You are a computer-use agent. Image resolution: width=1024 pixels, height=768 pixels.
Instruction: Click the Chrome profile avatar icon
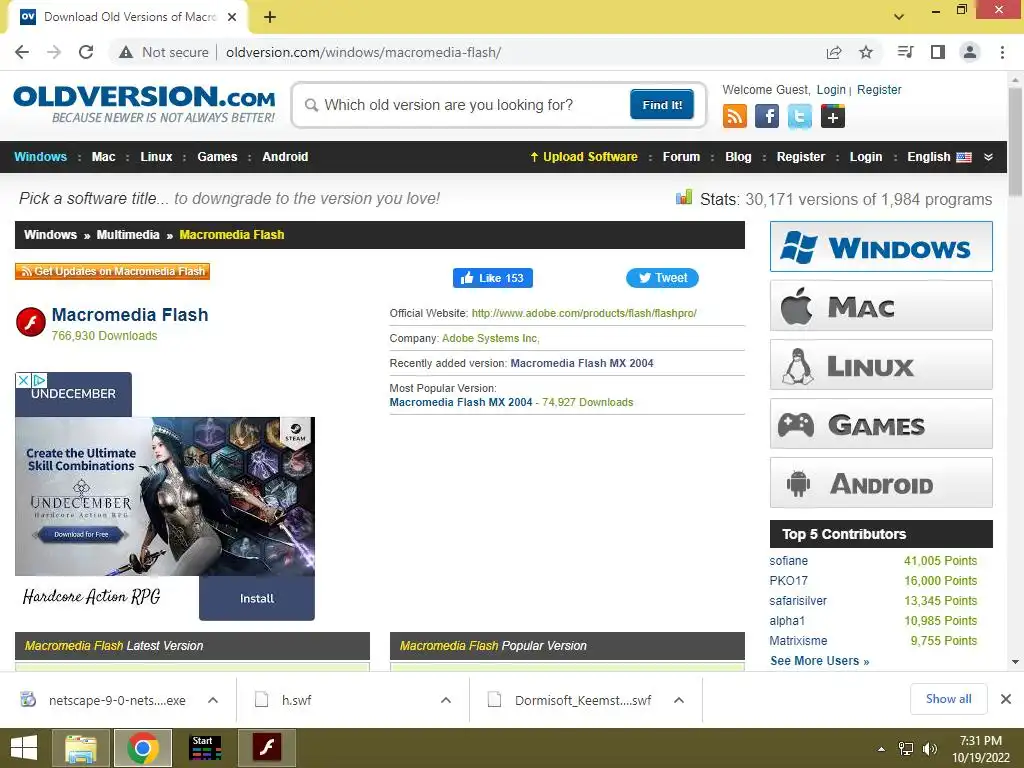[970, 52]
